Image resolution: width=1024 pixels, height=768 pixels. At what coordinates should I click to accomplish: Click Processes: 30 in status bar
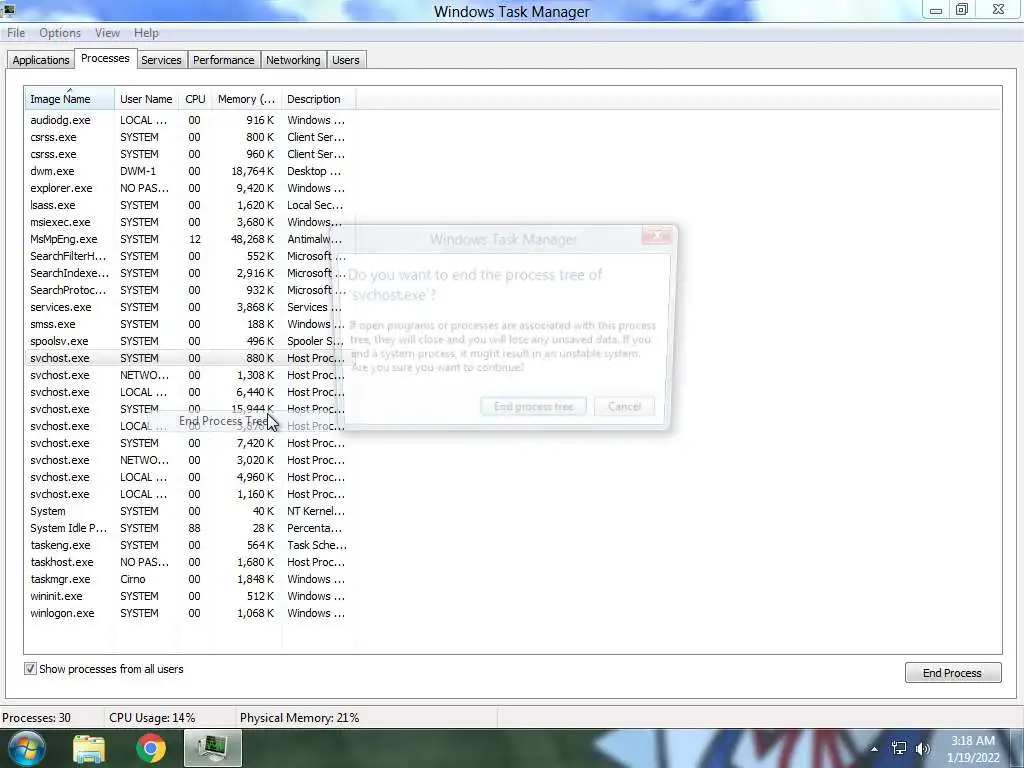[36, 718]
